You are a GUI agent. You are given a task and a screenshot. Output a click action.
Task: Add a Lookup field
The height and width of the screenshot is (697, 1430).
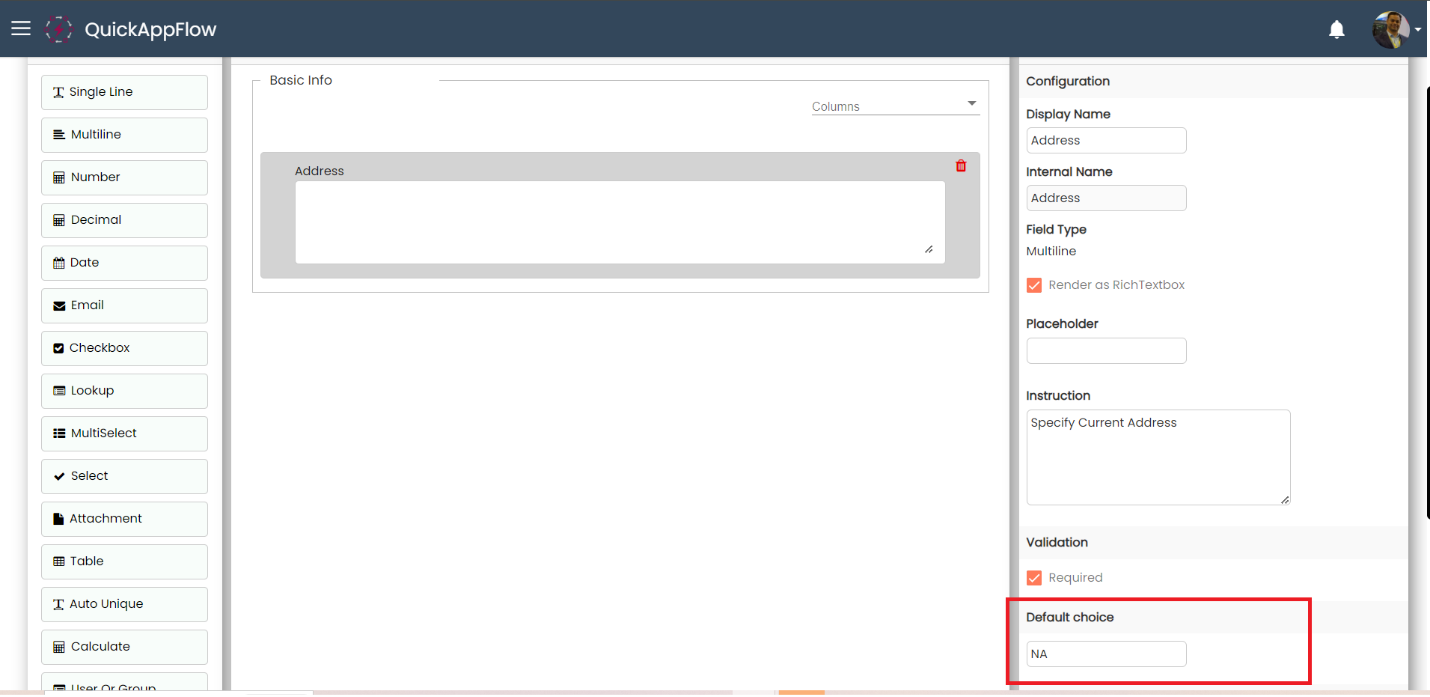124,391
